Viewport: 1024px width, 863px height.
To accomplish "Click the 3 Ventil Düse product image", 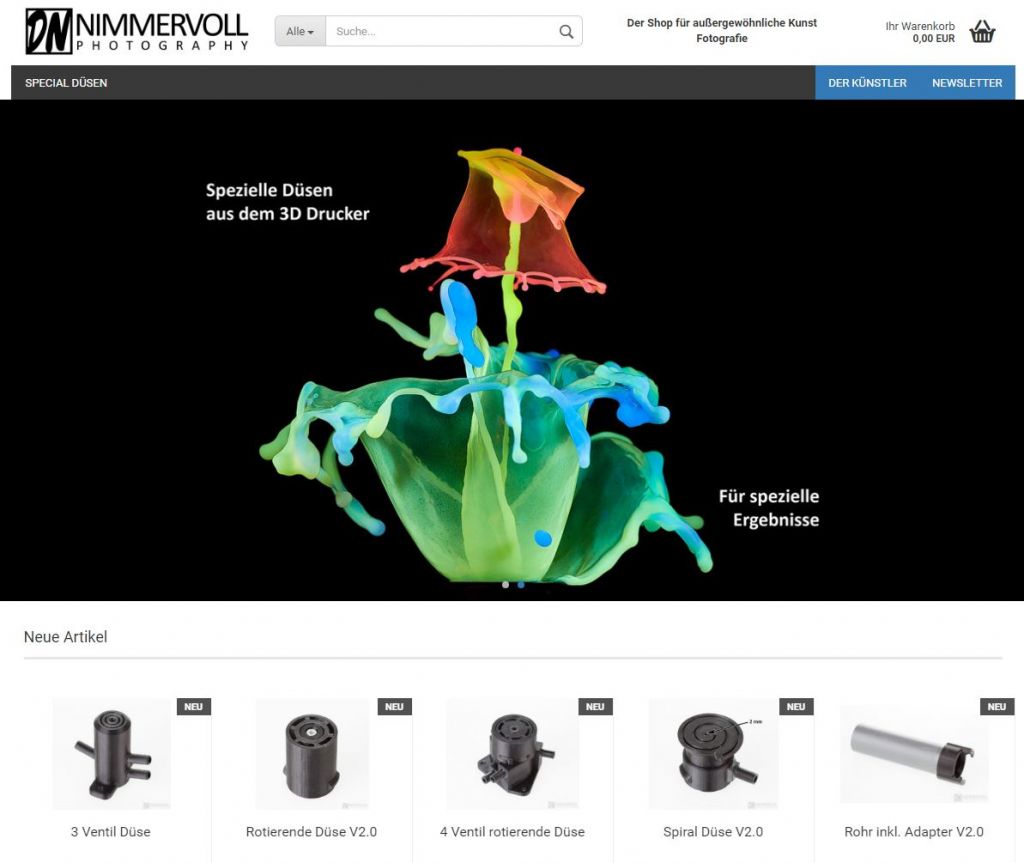I will click(x=111, y=754).
